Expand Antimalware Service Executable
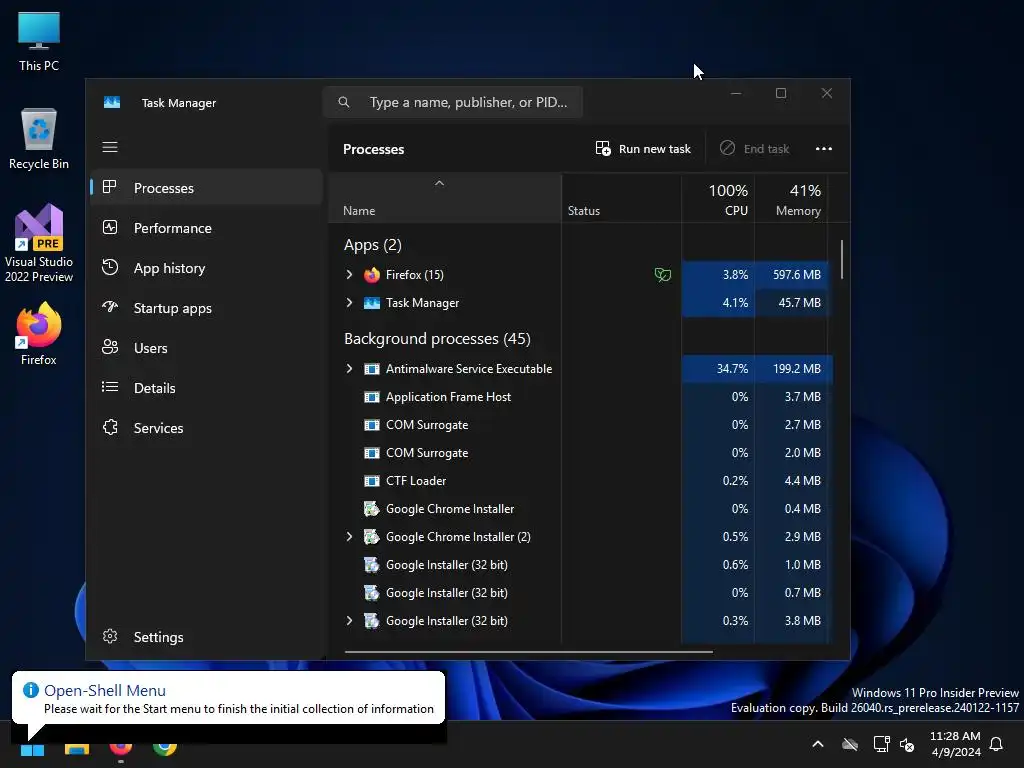The height and width of the screenshot is (768, 1024). click(x=349, y=369)
